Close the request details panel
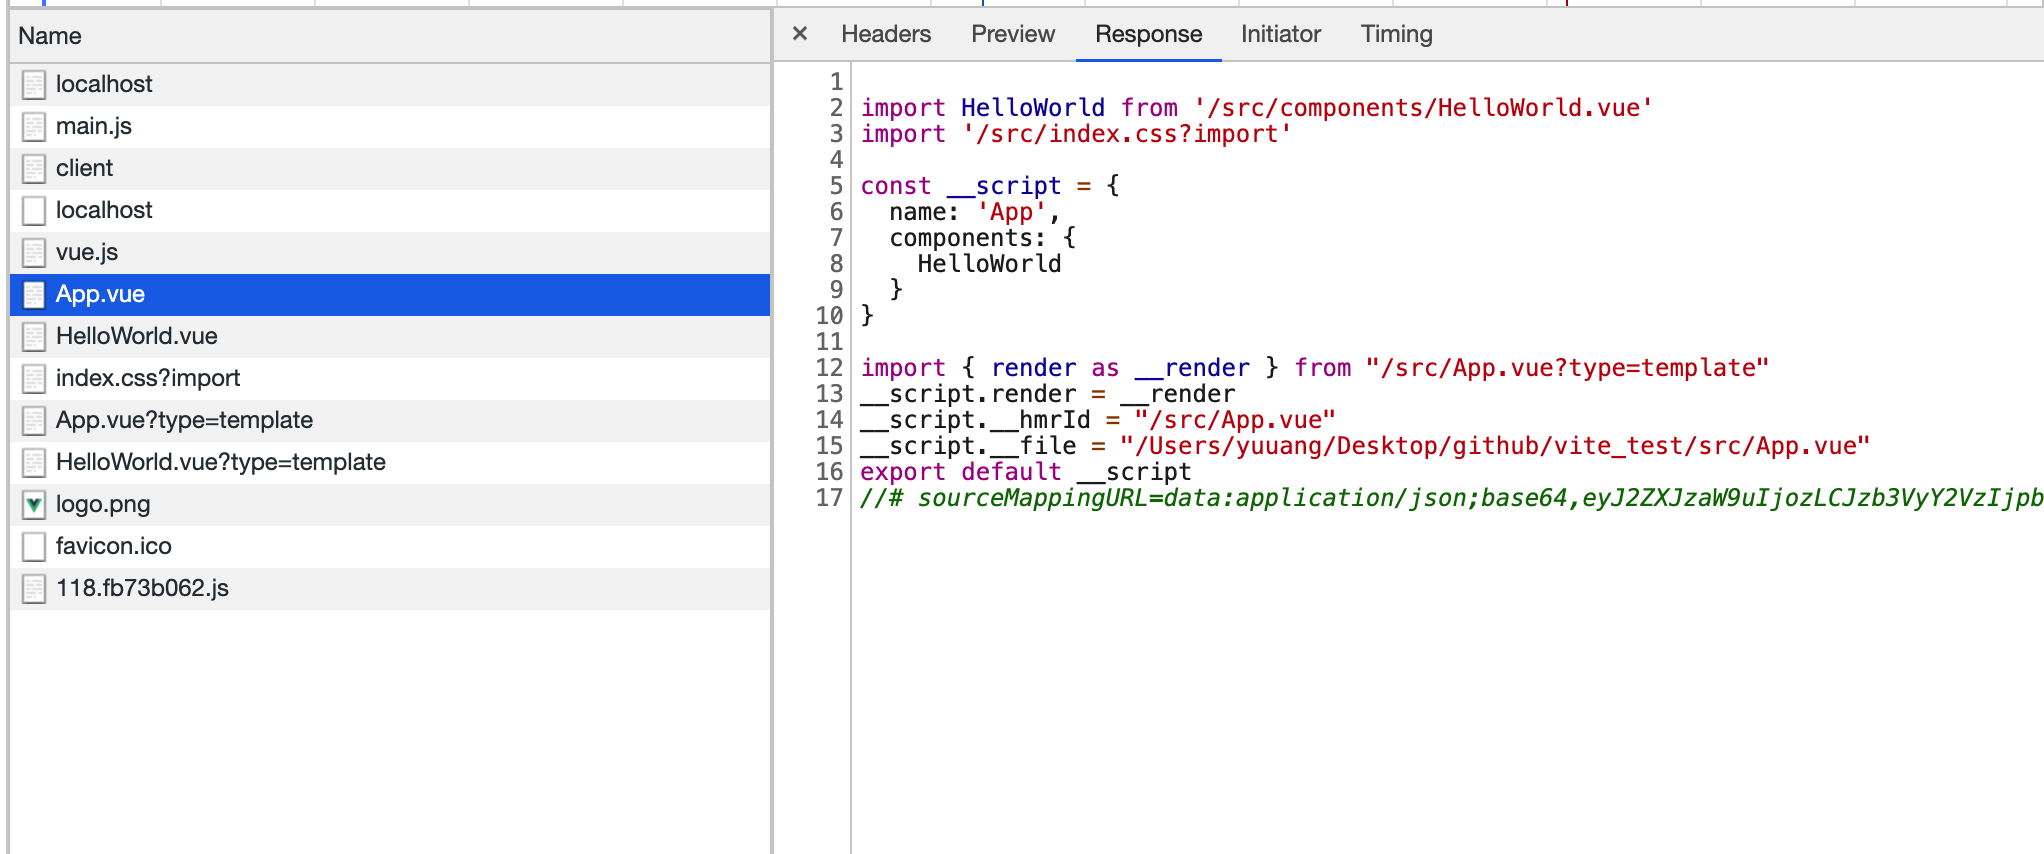The image size is (2044, 854). pyautogui.click(x=799, y=34)
